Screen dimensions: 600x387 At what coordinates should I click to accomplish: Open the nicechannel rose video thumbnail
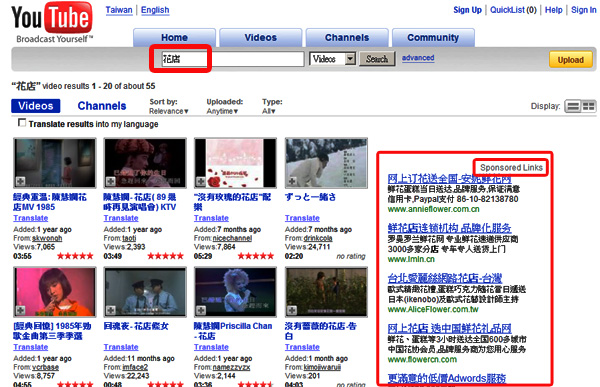pyautogui.click(x=235, y=163)
